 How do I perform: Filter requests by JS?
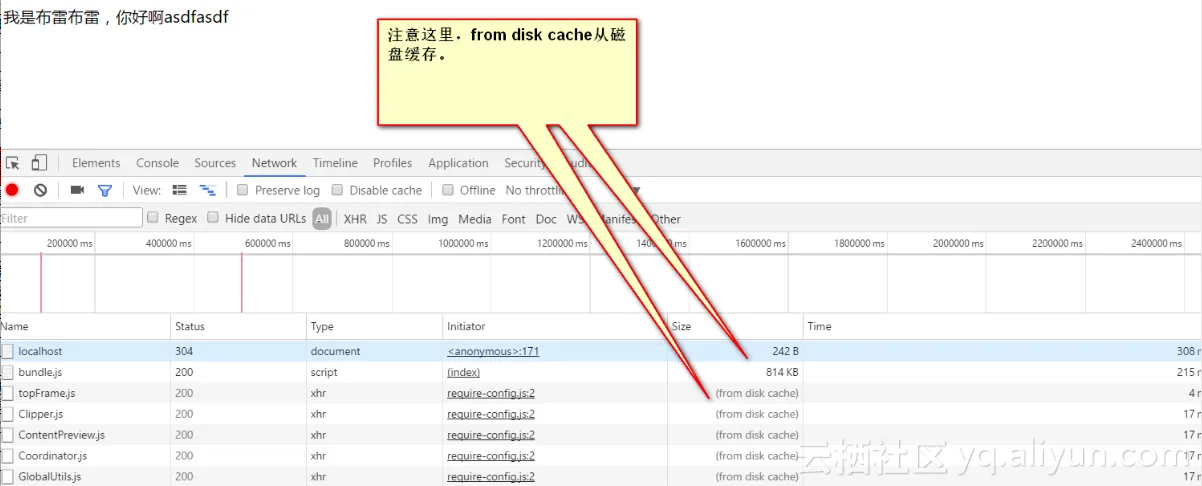[382, 219]
